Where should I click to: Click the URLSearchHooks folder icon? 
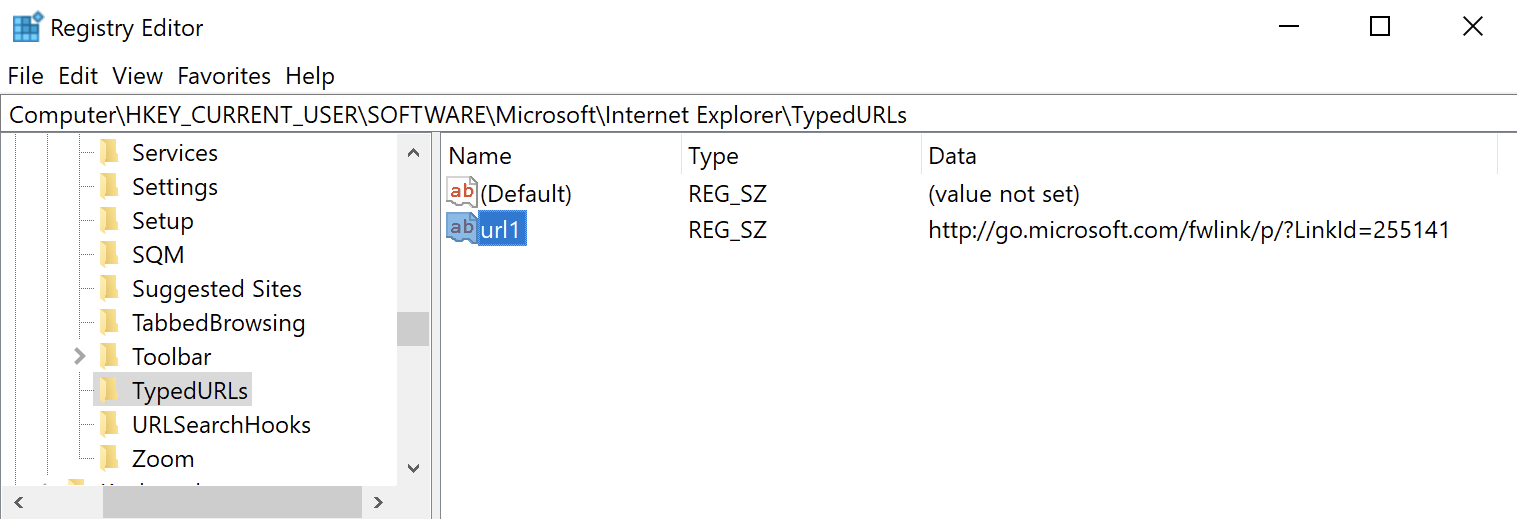point(109,425)
